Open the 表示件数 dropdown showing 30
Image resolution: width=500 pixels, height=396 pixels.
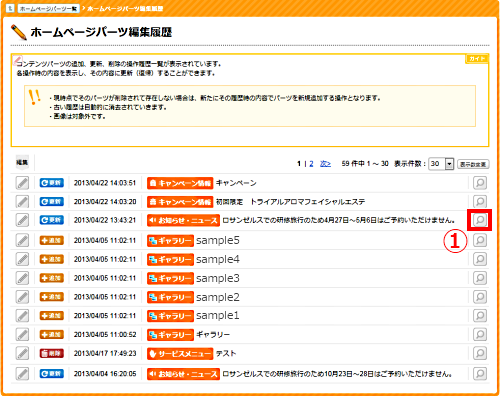pyautogui.click(x=441, y=164)
